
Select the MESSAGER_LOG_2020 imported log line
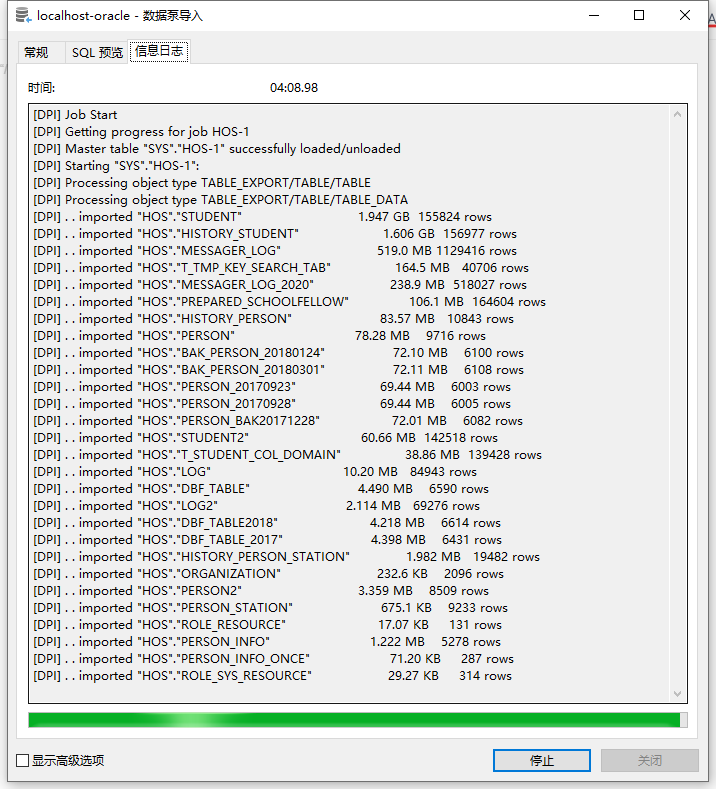point(279,285)
